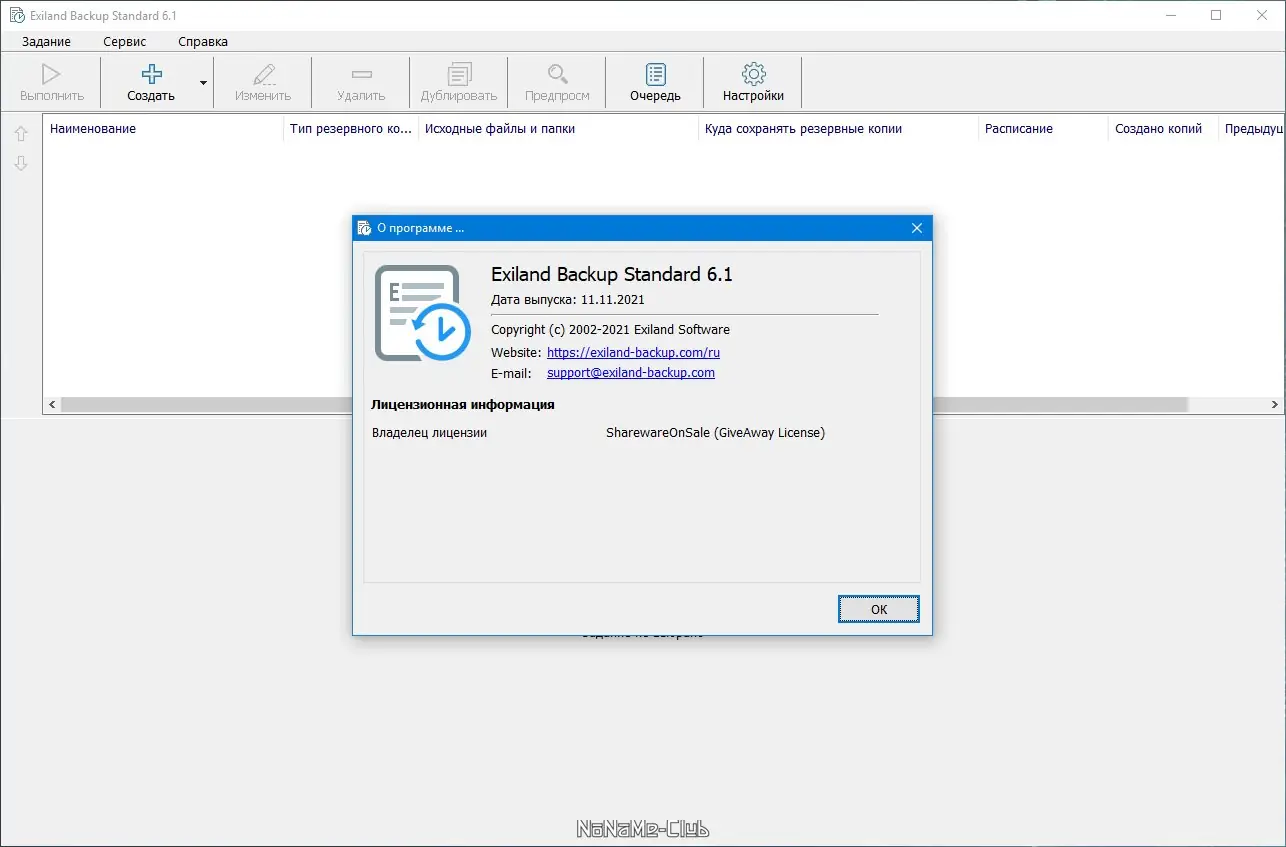Maximize the Exiland Backup window
The width and height of the screenshot is (1286, 847).
click(x=1216, y=16)
